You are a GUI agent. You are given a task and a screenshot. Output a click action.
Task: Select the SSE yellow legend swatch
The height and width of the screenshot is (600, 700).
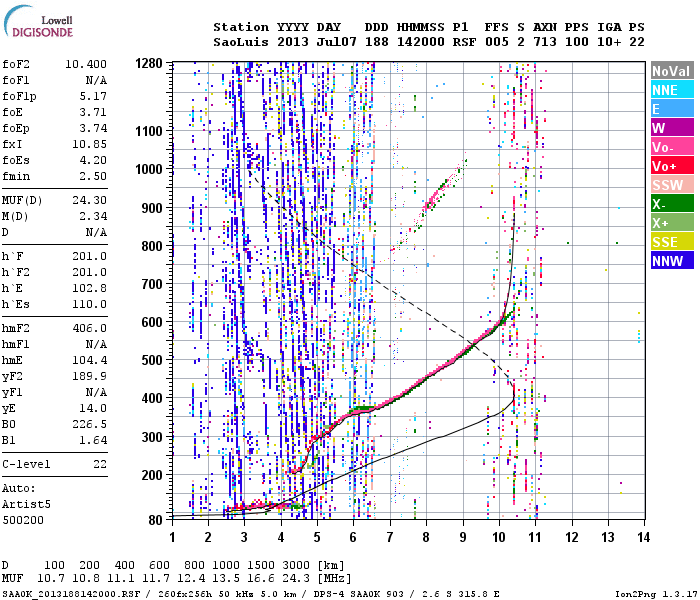(x=672, y=242)
